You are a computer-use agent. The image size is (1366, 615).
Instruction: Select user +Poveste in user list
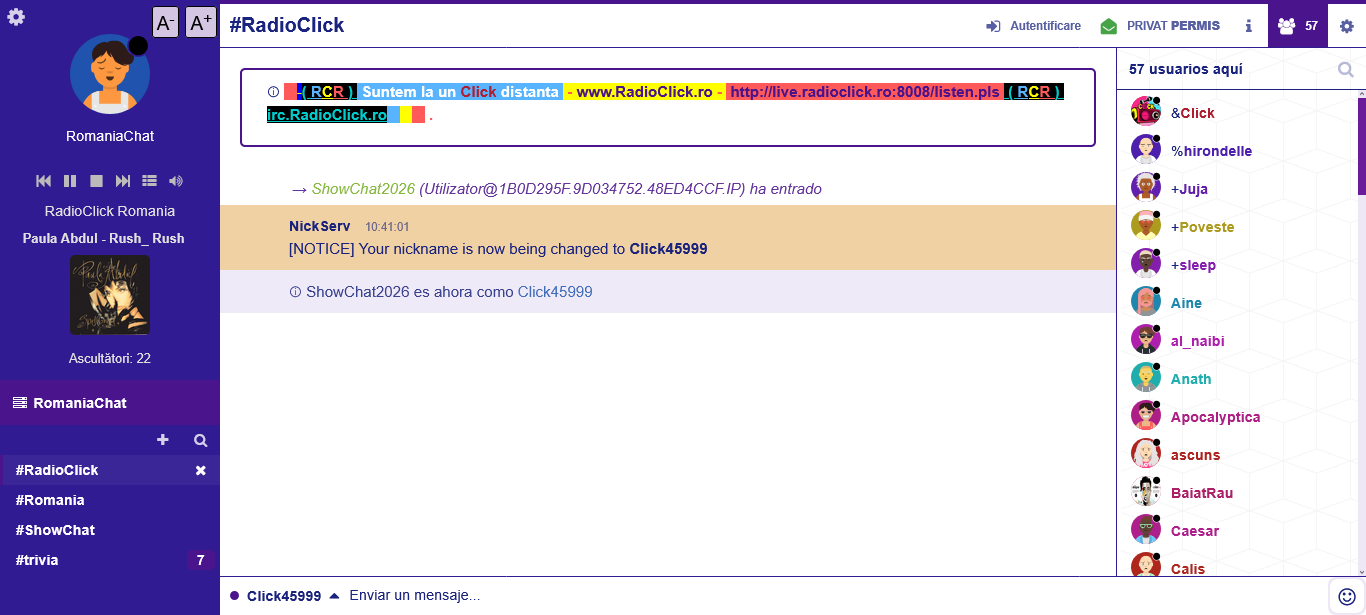[1203, 227]
